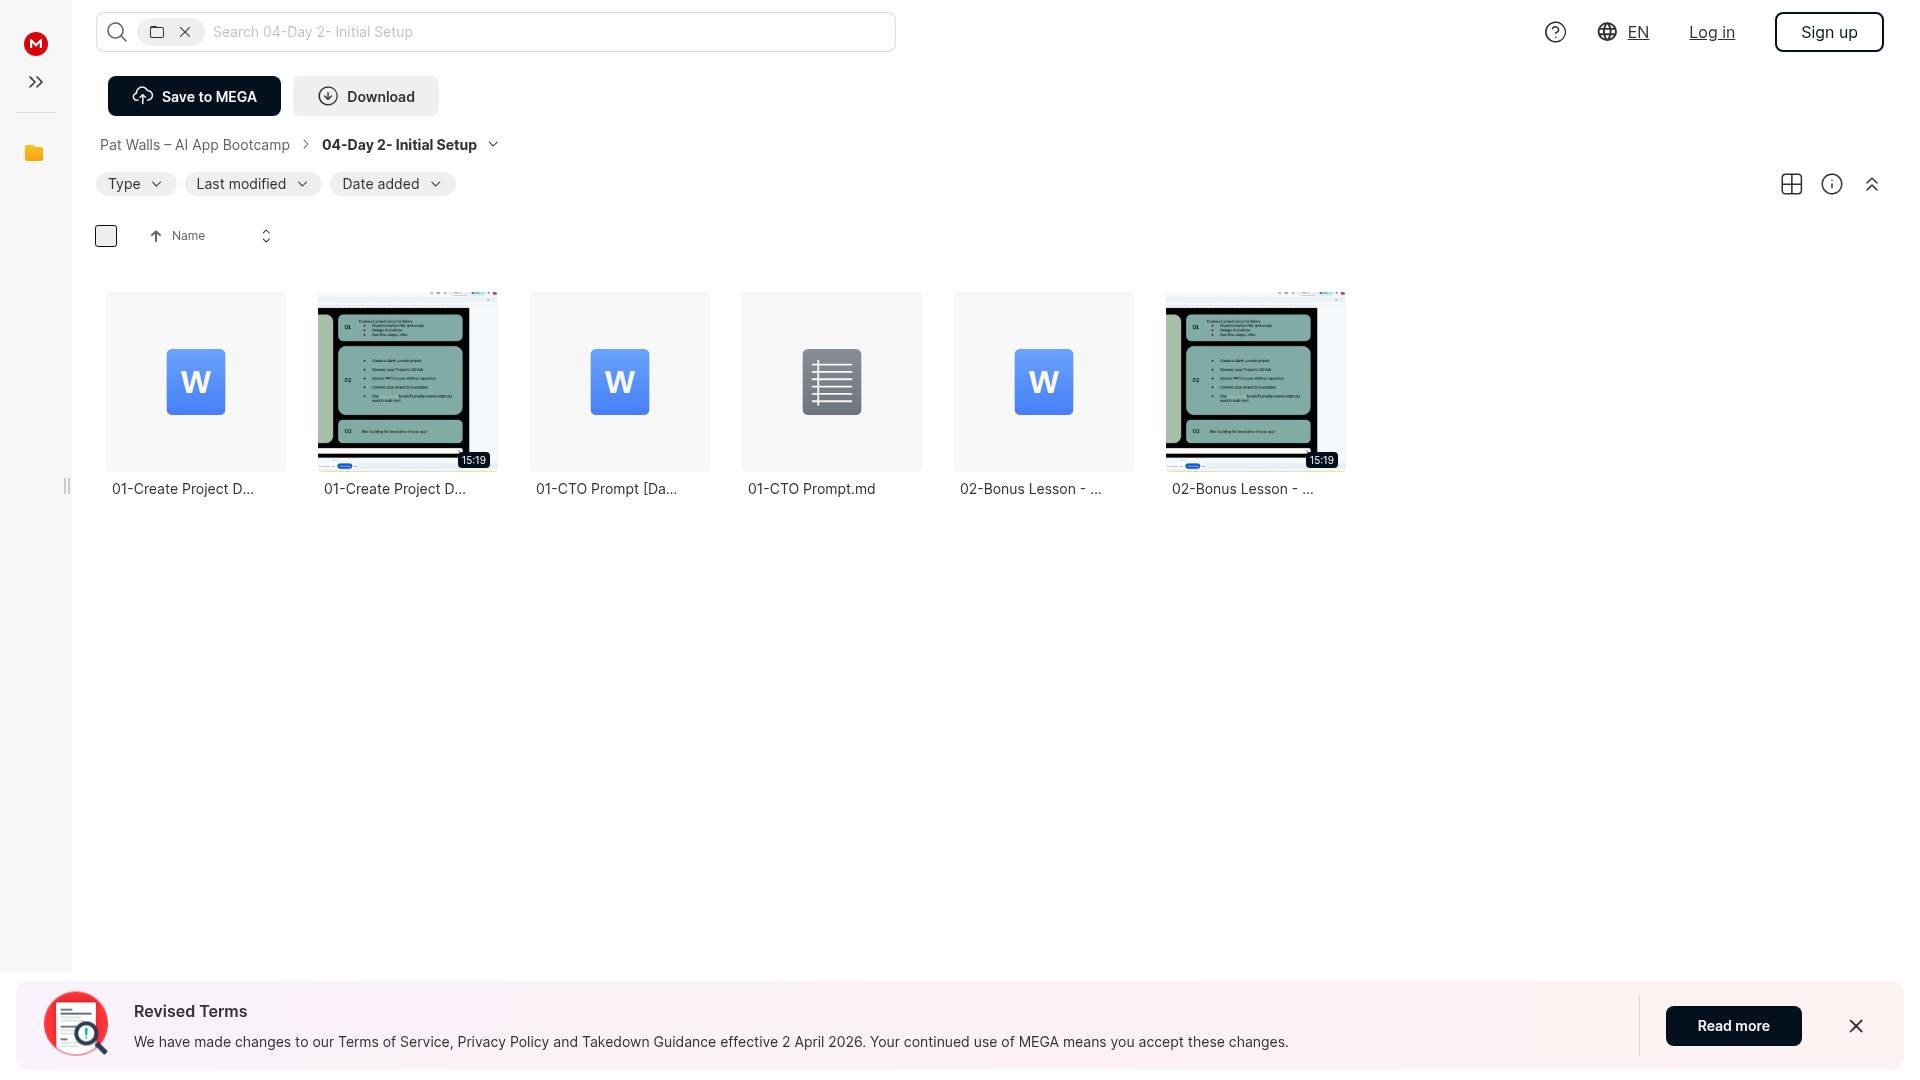Click the MEGA logo icon
The image size is (1920, 1080).
[36, 43]
